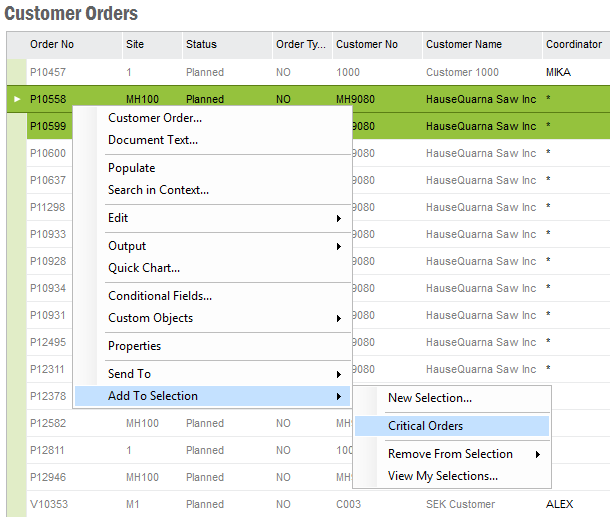Select Conditional Fields... menu item
This screenshot has height=517, width=610.
160,296
